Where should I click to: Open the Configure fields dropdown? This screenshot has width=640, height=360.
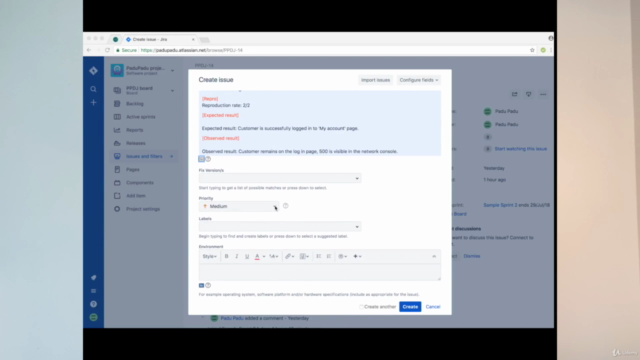click(419, 80)
